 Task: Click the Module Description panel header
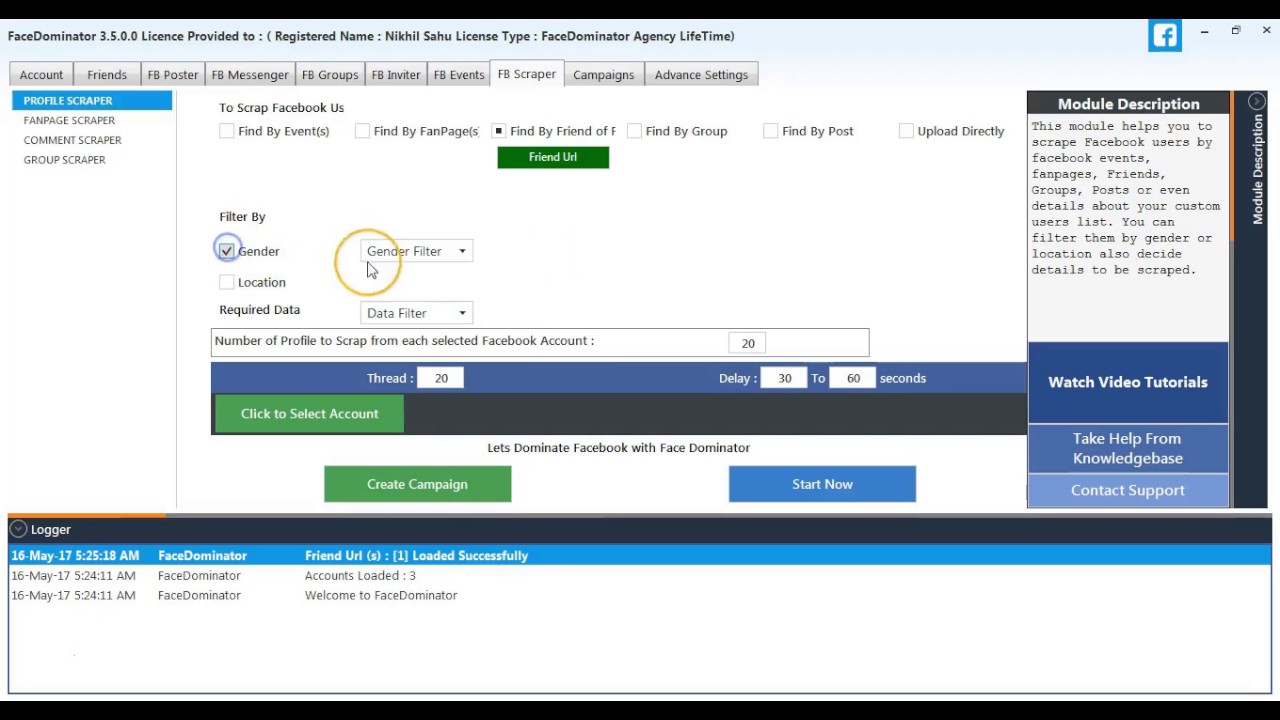[x=1128, y=104]
